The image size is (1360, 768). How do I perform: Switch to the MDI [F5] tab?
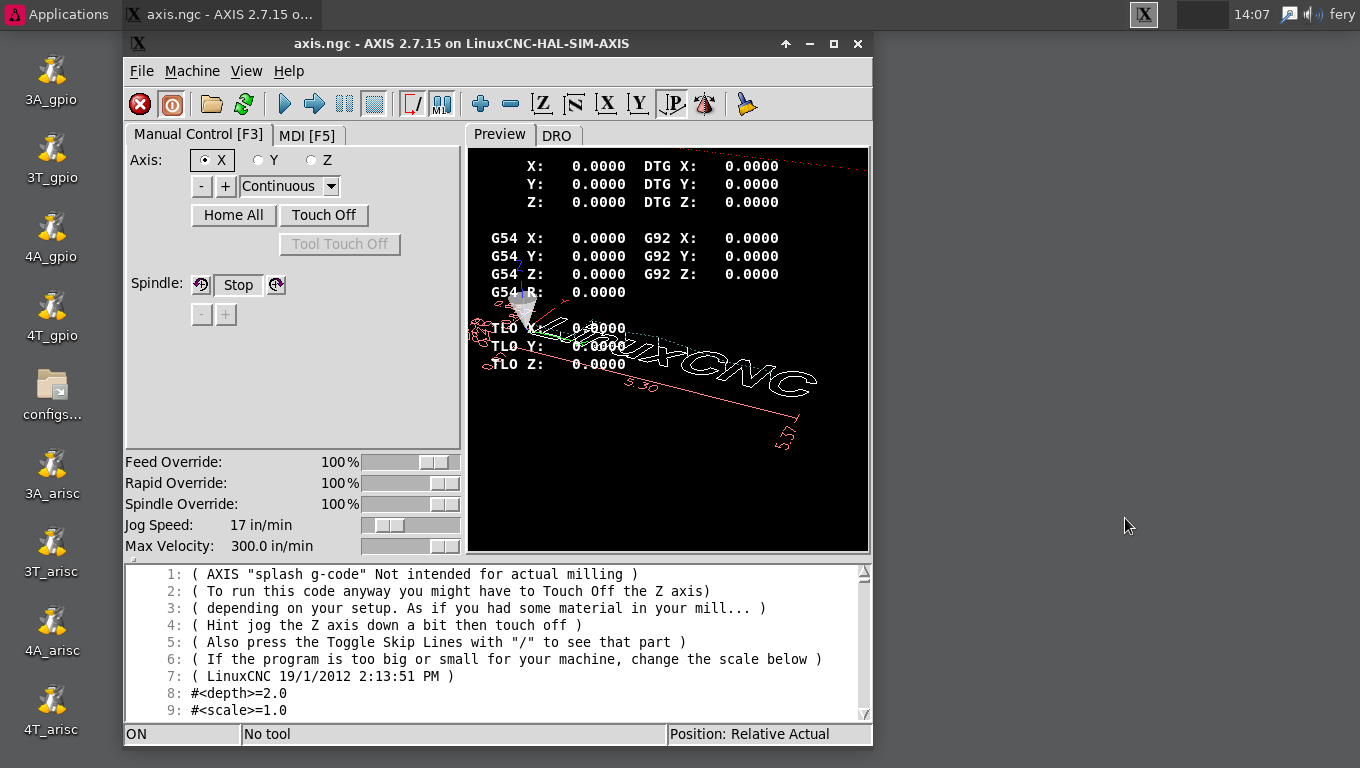pos(307,136)
